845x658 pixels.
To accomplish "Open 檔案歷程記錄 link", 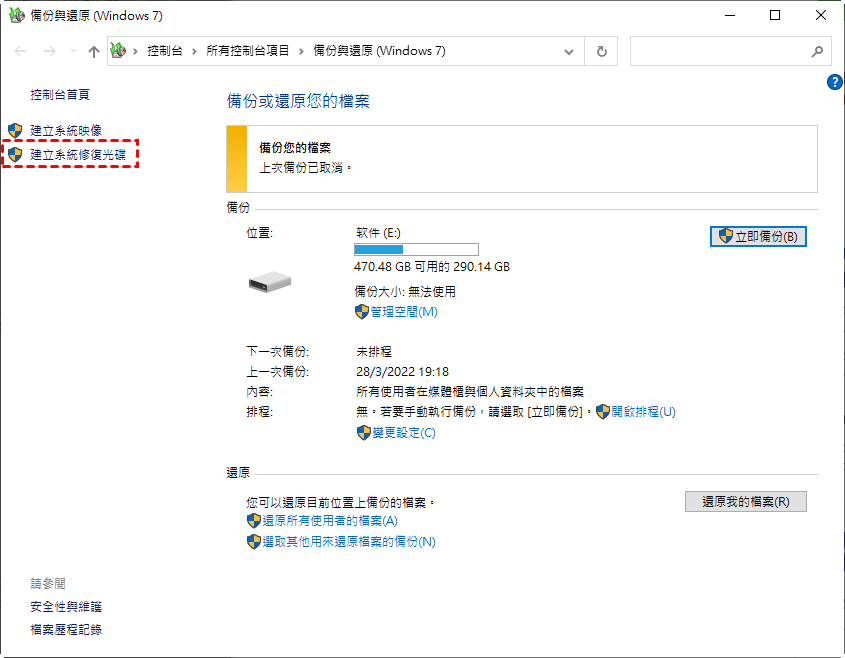I will coord(66,630).
